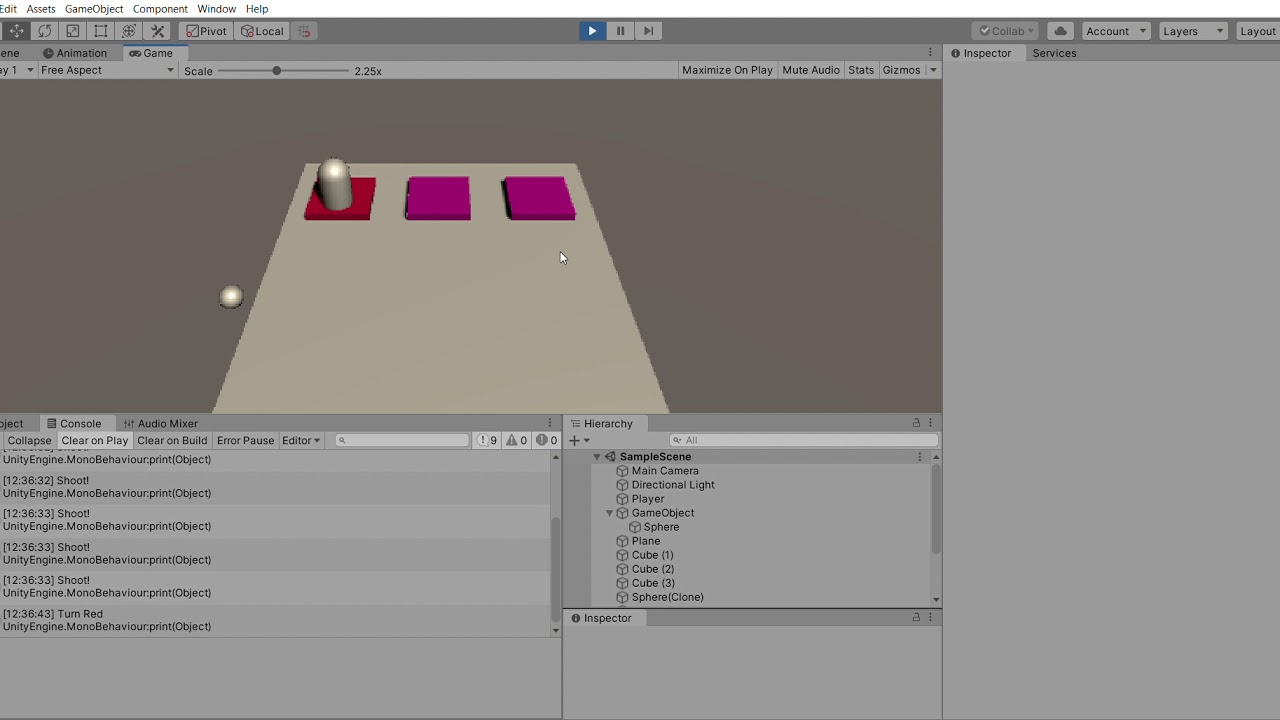Toggle Pivot handle position button
The height and width of the screenshot is (720, 1280).
tap(206, 31)
